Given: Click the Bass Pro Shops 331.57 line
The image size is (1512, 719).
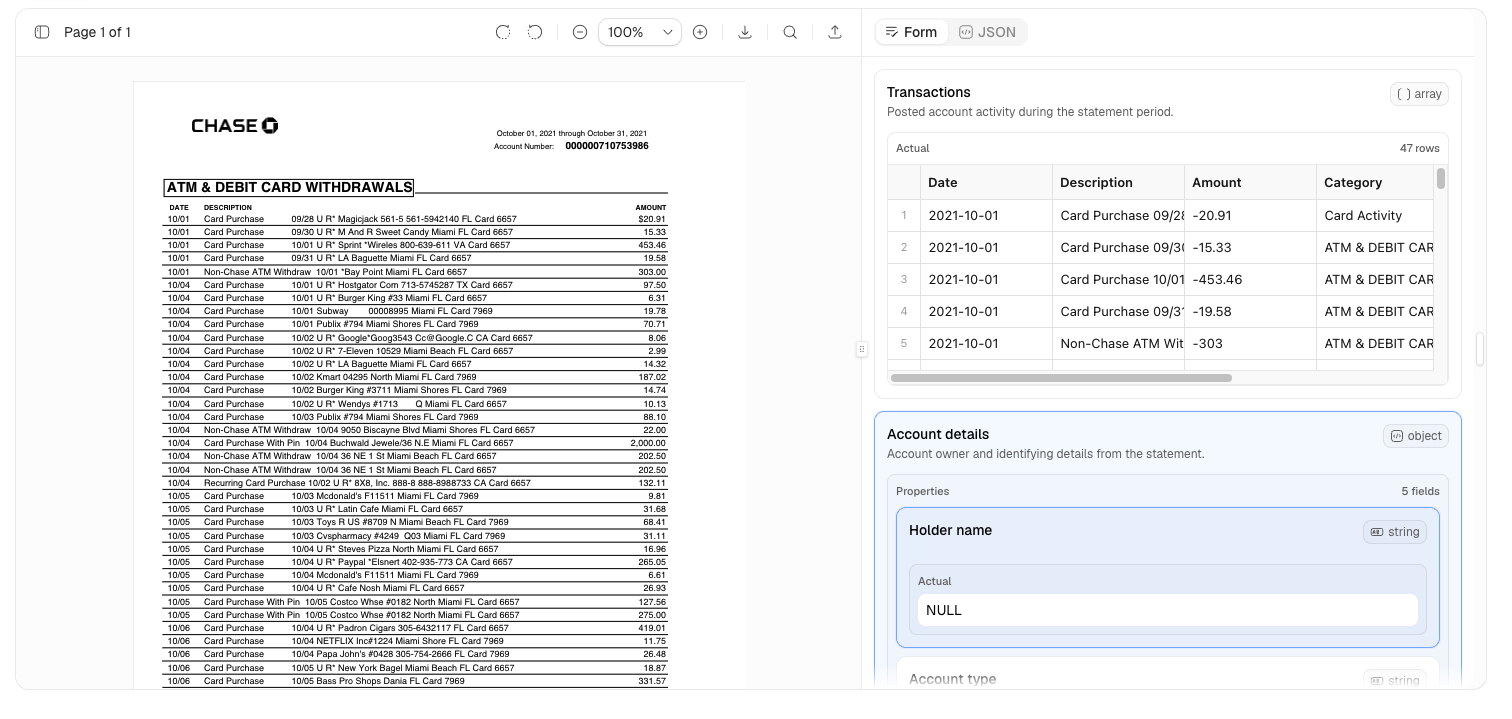Looking at the screenshot, I should 416,681.
